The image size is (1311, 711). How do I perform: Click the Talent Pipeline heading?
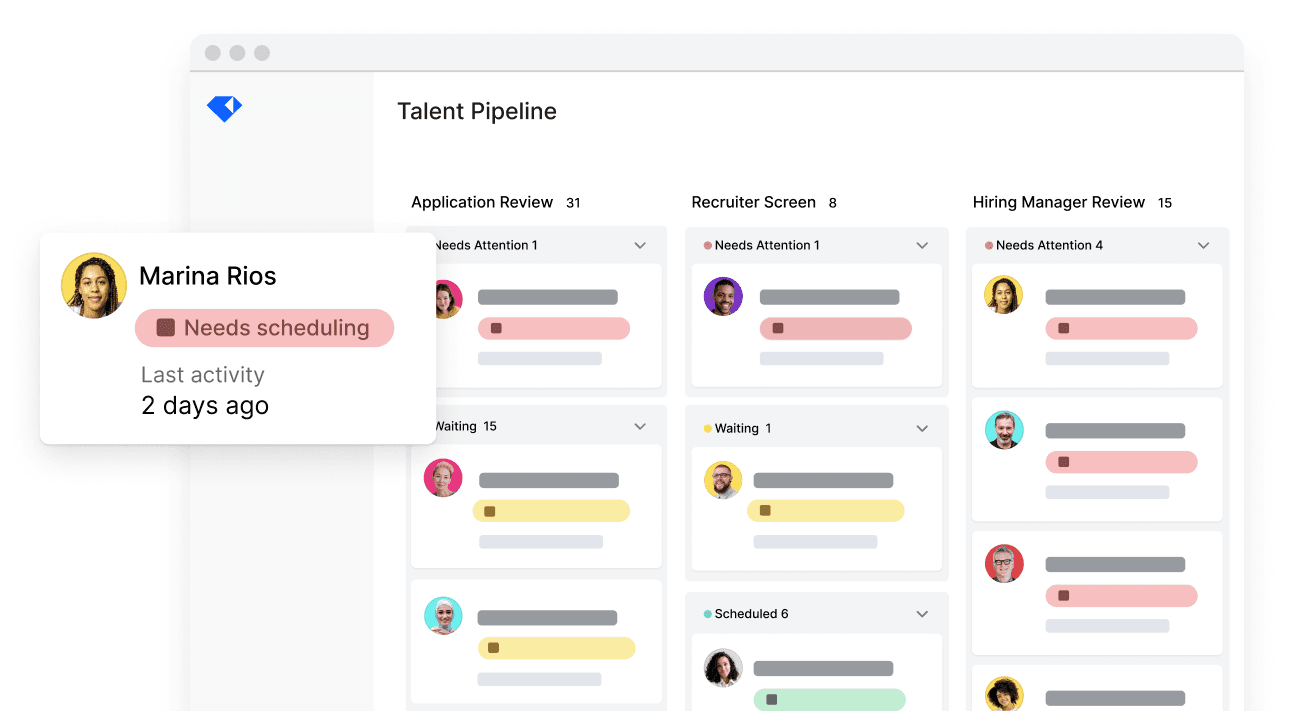pos(477,111)
